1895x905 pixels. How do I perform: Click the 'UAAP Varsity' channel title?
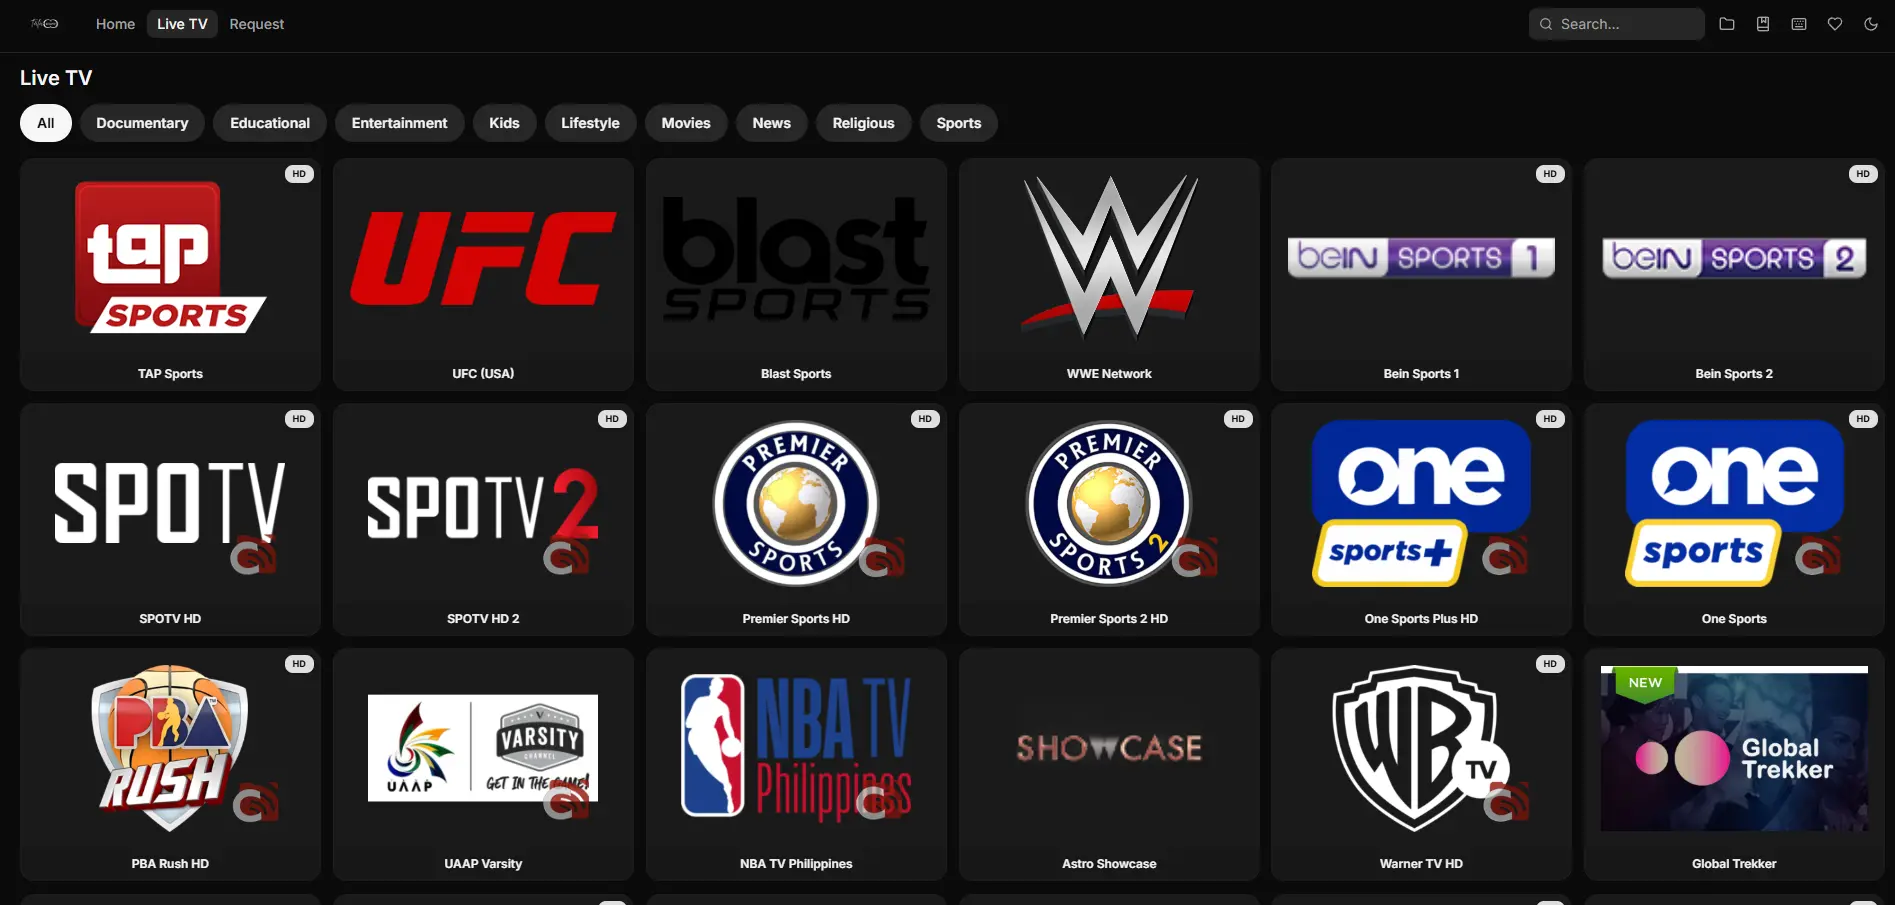point(483,864)
